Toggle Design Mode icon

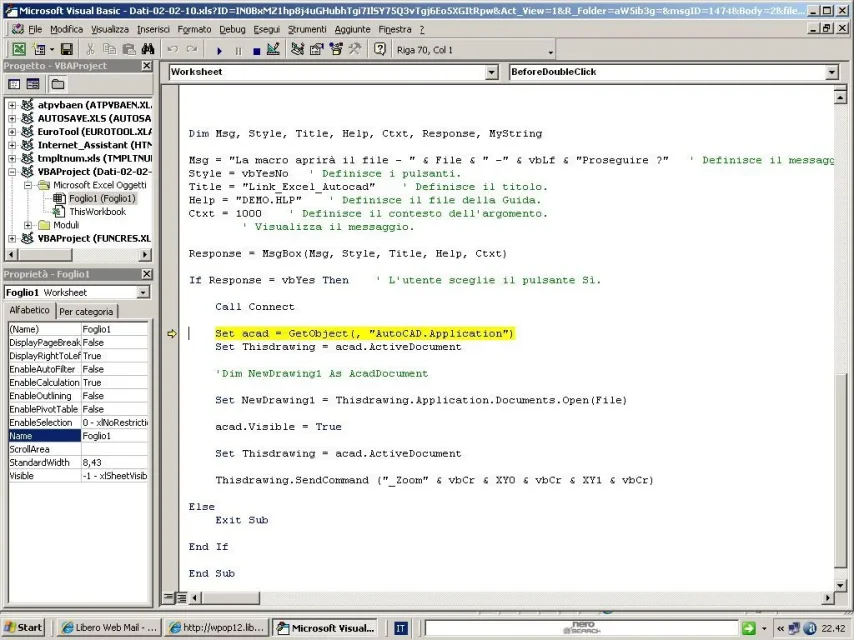[273, 50]
